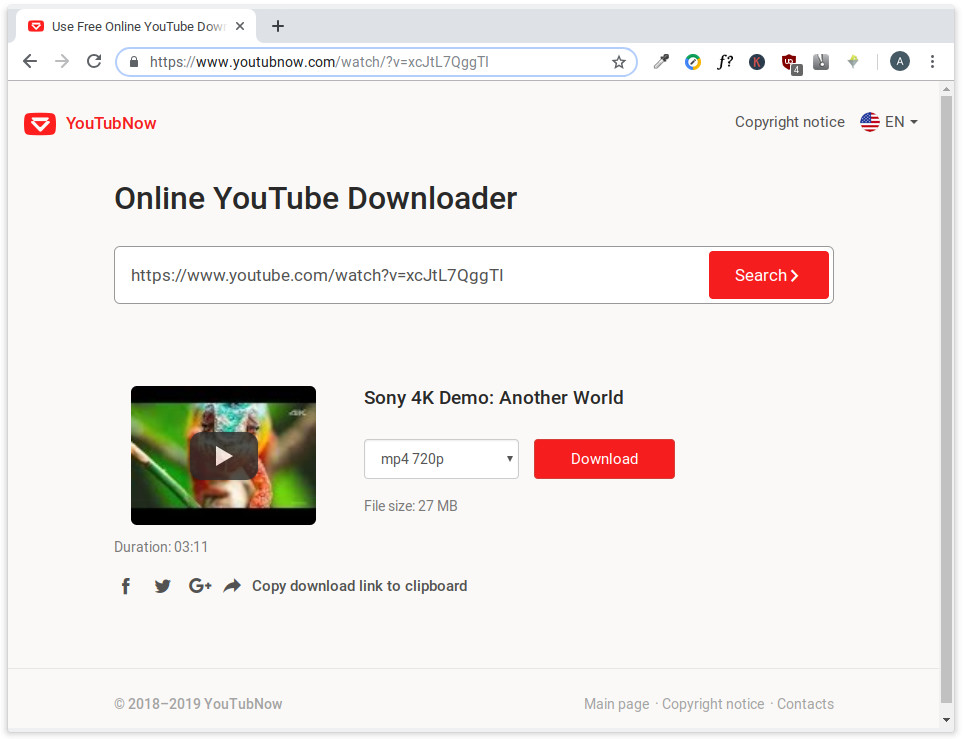This screenshot has width=964, height=739.
Task: Click the Sony 4K Demo: Another World title
Action: (x=494, y=398)
